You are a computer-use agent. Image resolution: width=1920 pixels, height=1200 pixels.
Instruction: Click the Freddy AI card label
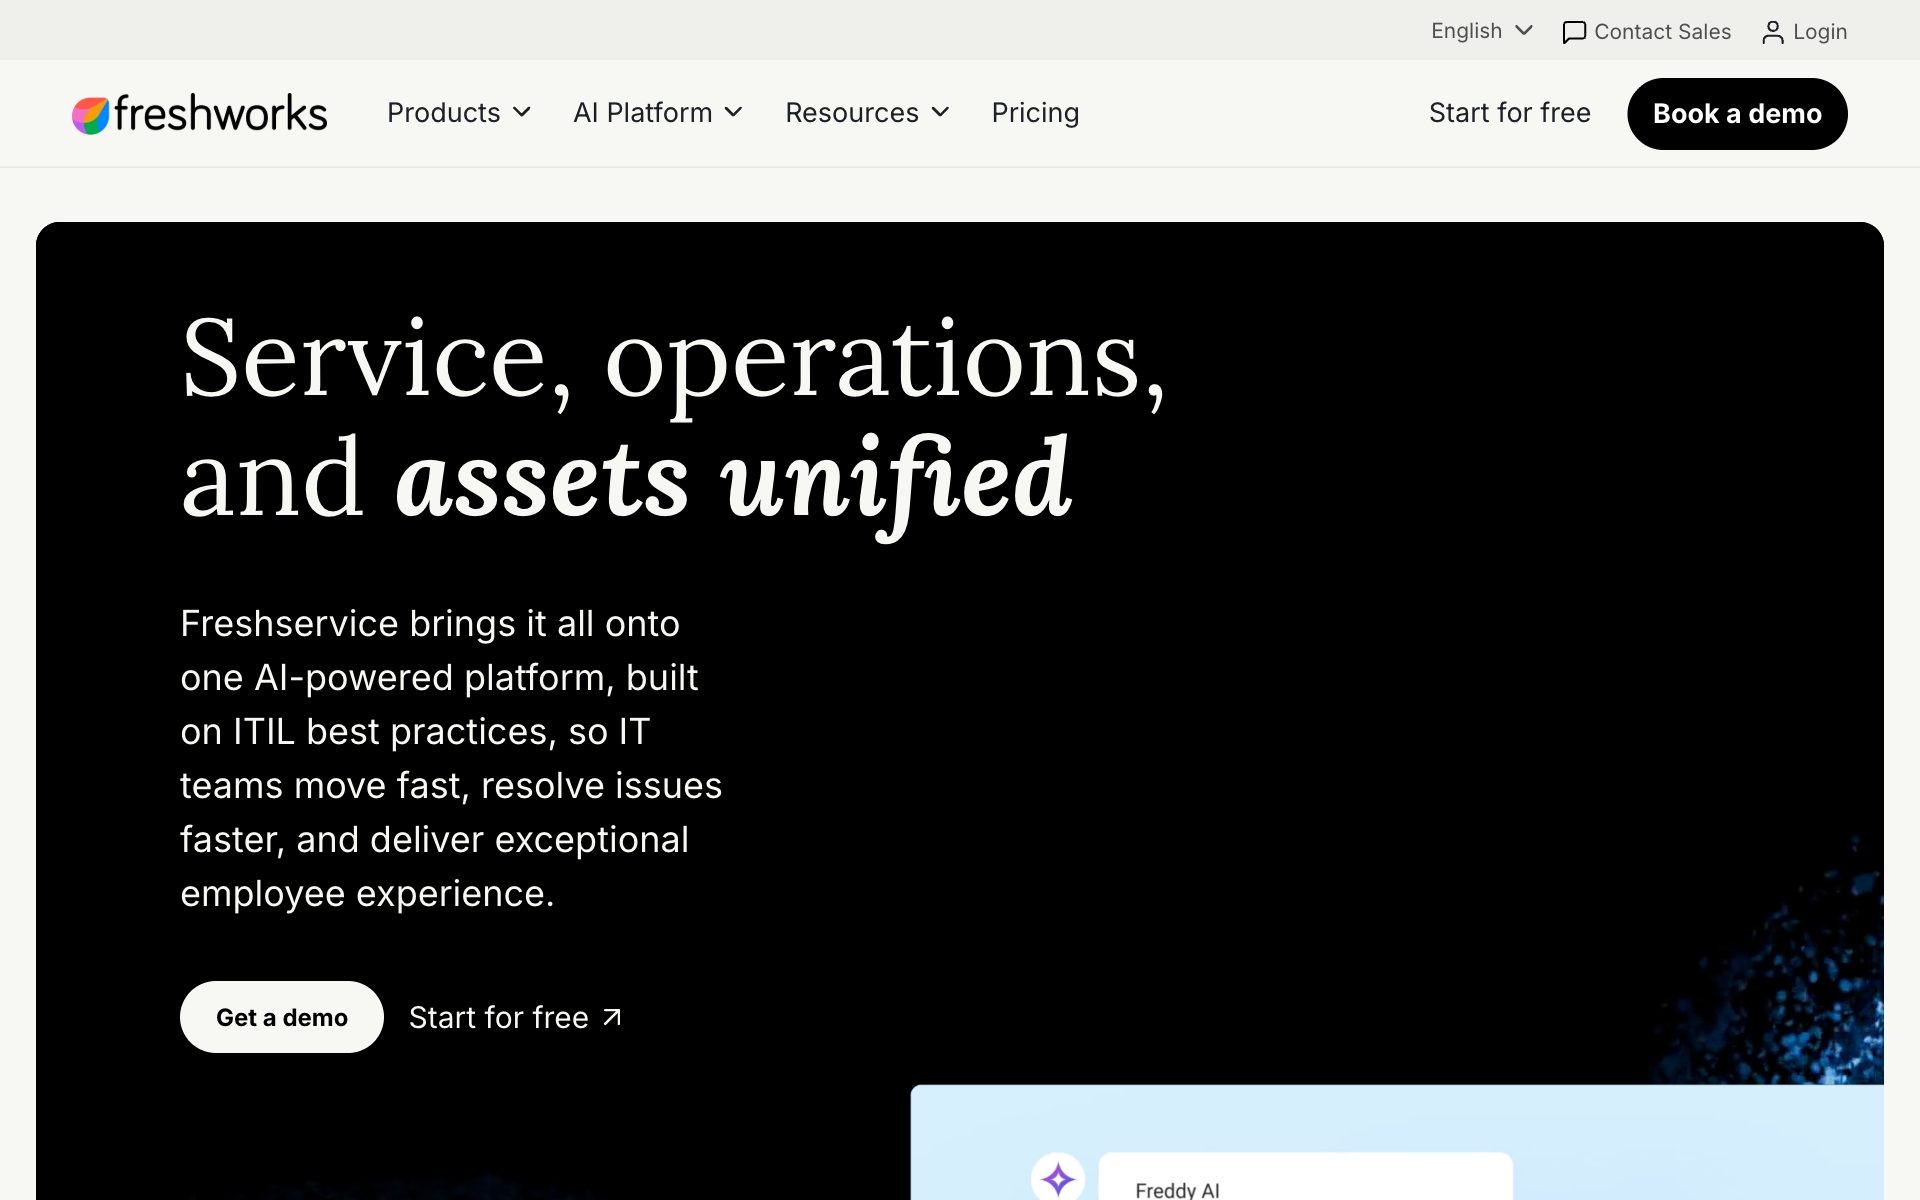(1177, 1189)
